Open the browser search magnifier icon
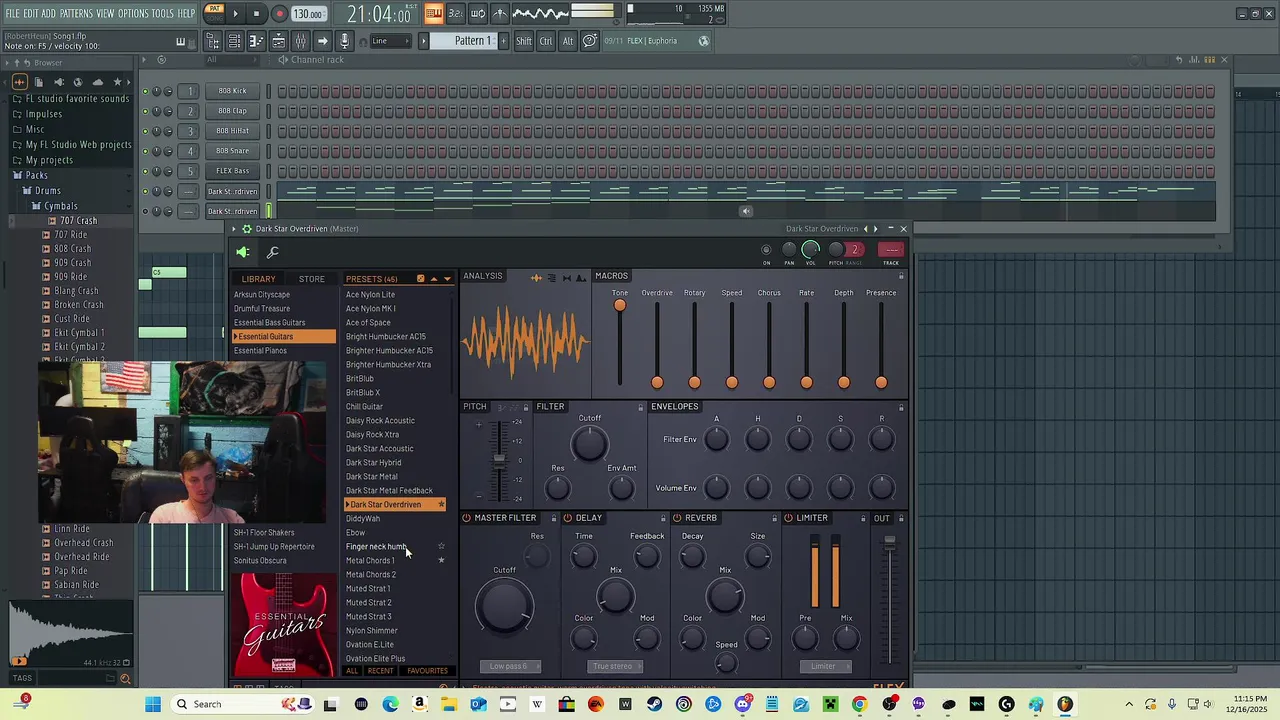 (125, 678)
